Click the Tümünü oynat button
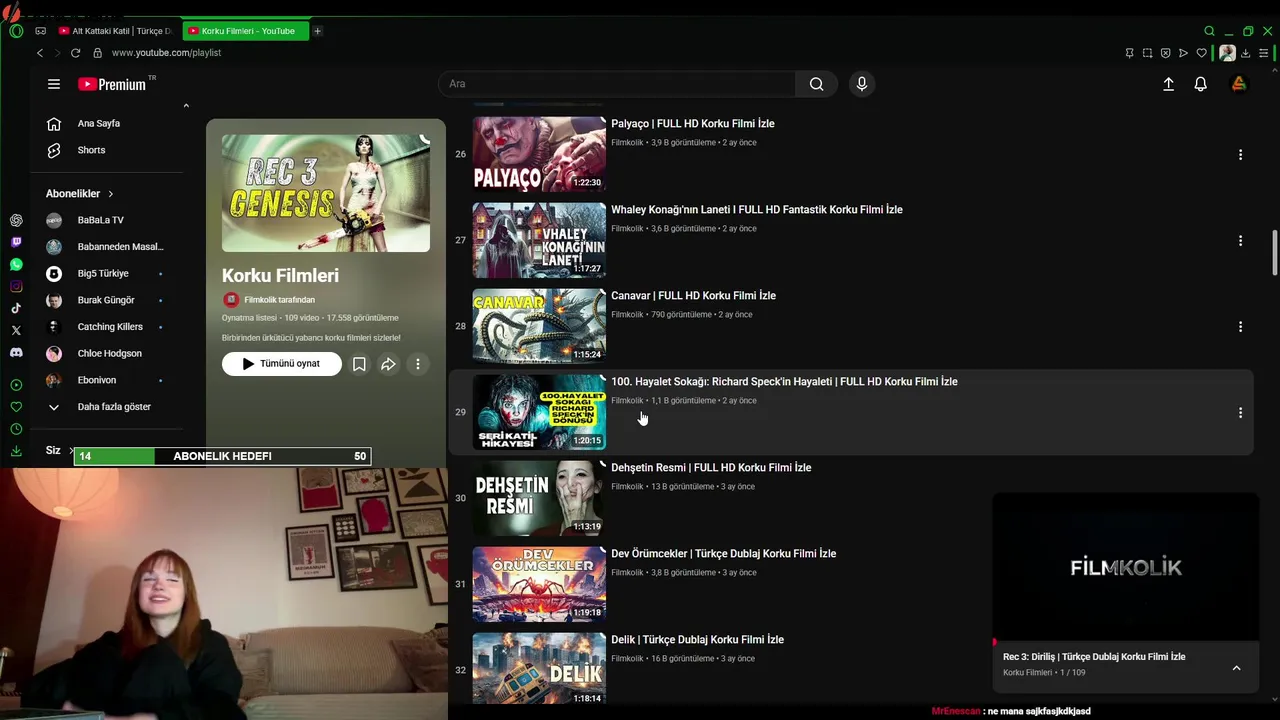This screenshot has width=1280, height=720. pos(282,364)
